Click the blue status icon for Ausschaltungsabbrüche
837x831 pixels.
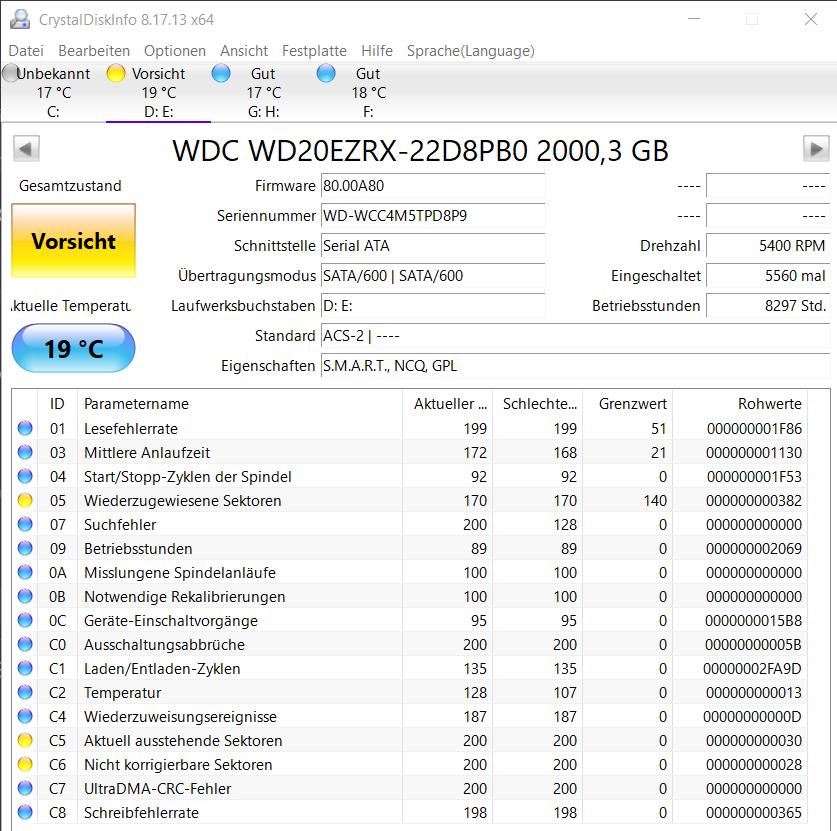click(25, 644)
